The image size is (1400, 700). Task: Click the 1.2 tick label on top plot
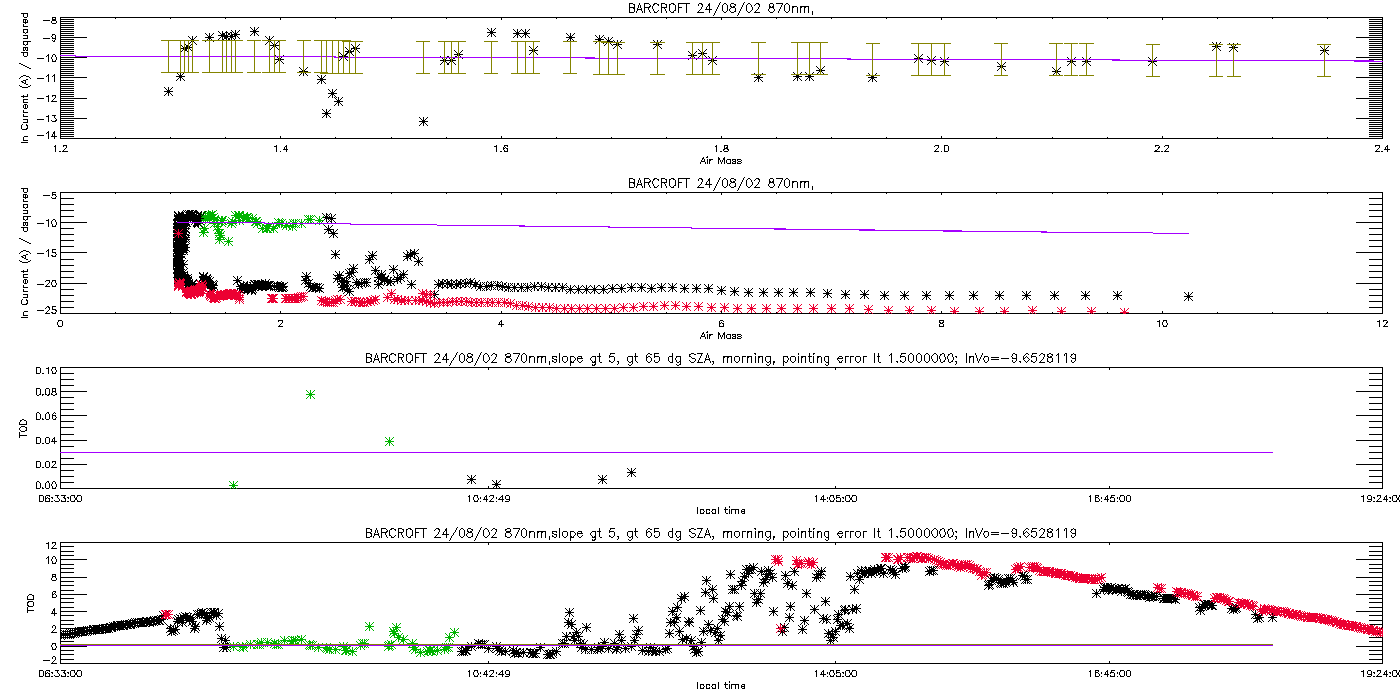[x=60, y=150]
